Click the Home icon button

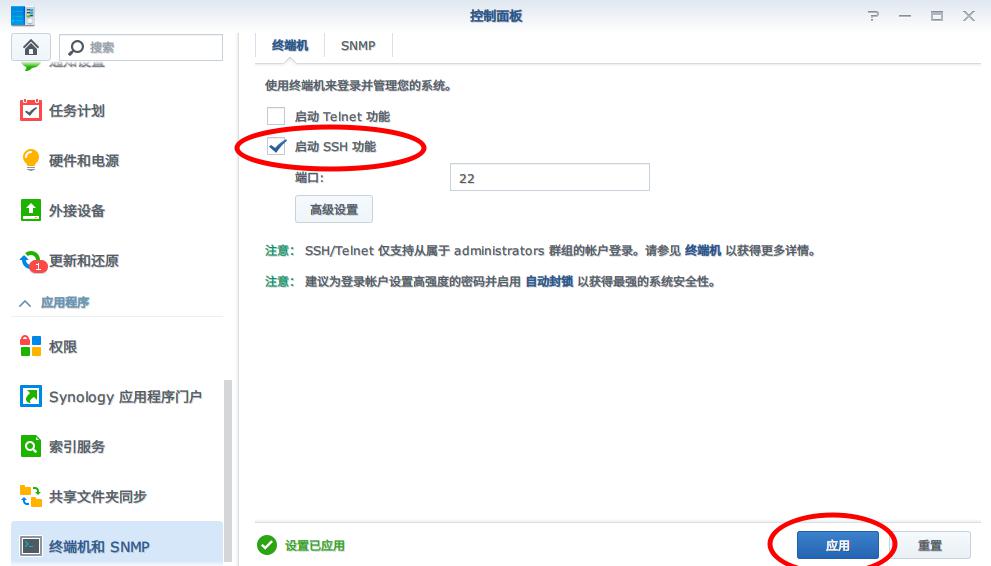[31, 47]
